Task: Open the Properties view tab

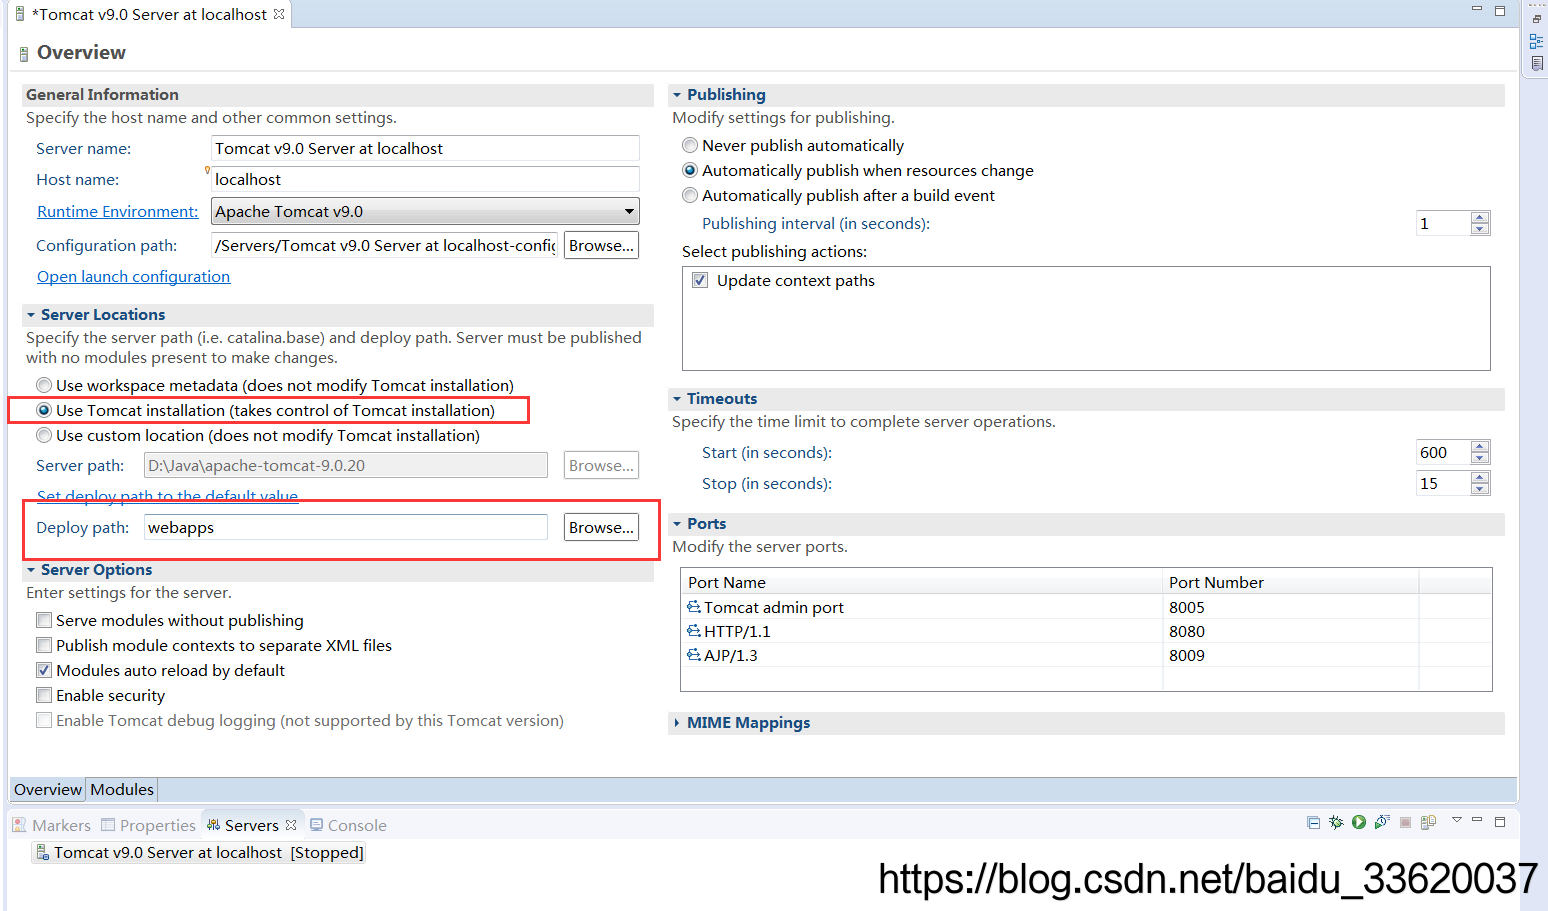Action: tap(148, 825)
